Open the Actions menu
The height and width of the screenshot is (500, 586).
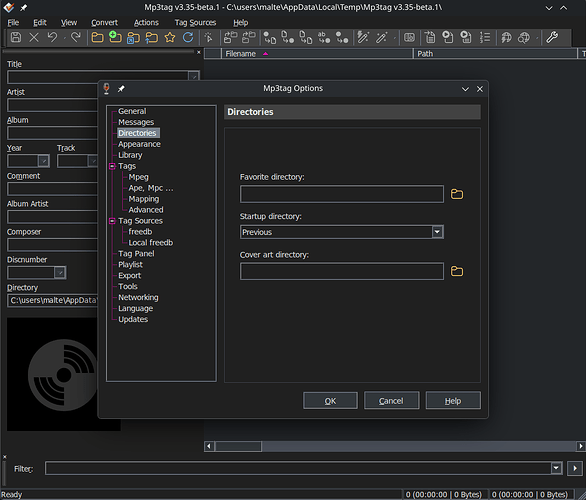pyautogui.click(x=146, y=23)
